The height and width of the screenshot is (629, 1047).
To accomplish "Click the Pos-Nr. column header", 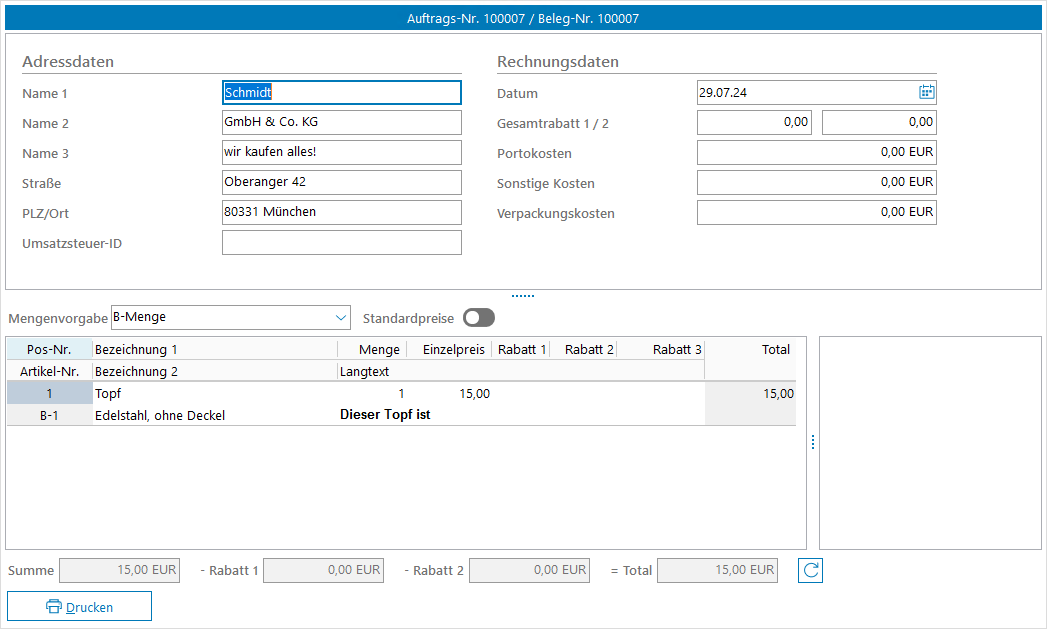I will coord(48,349).
